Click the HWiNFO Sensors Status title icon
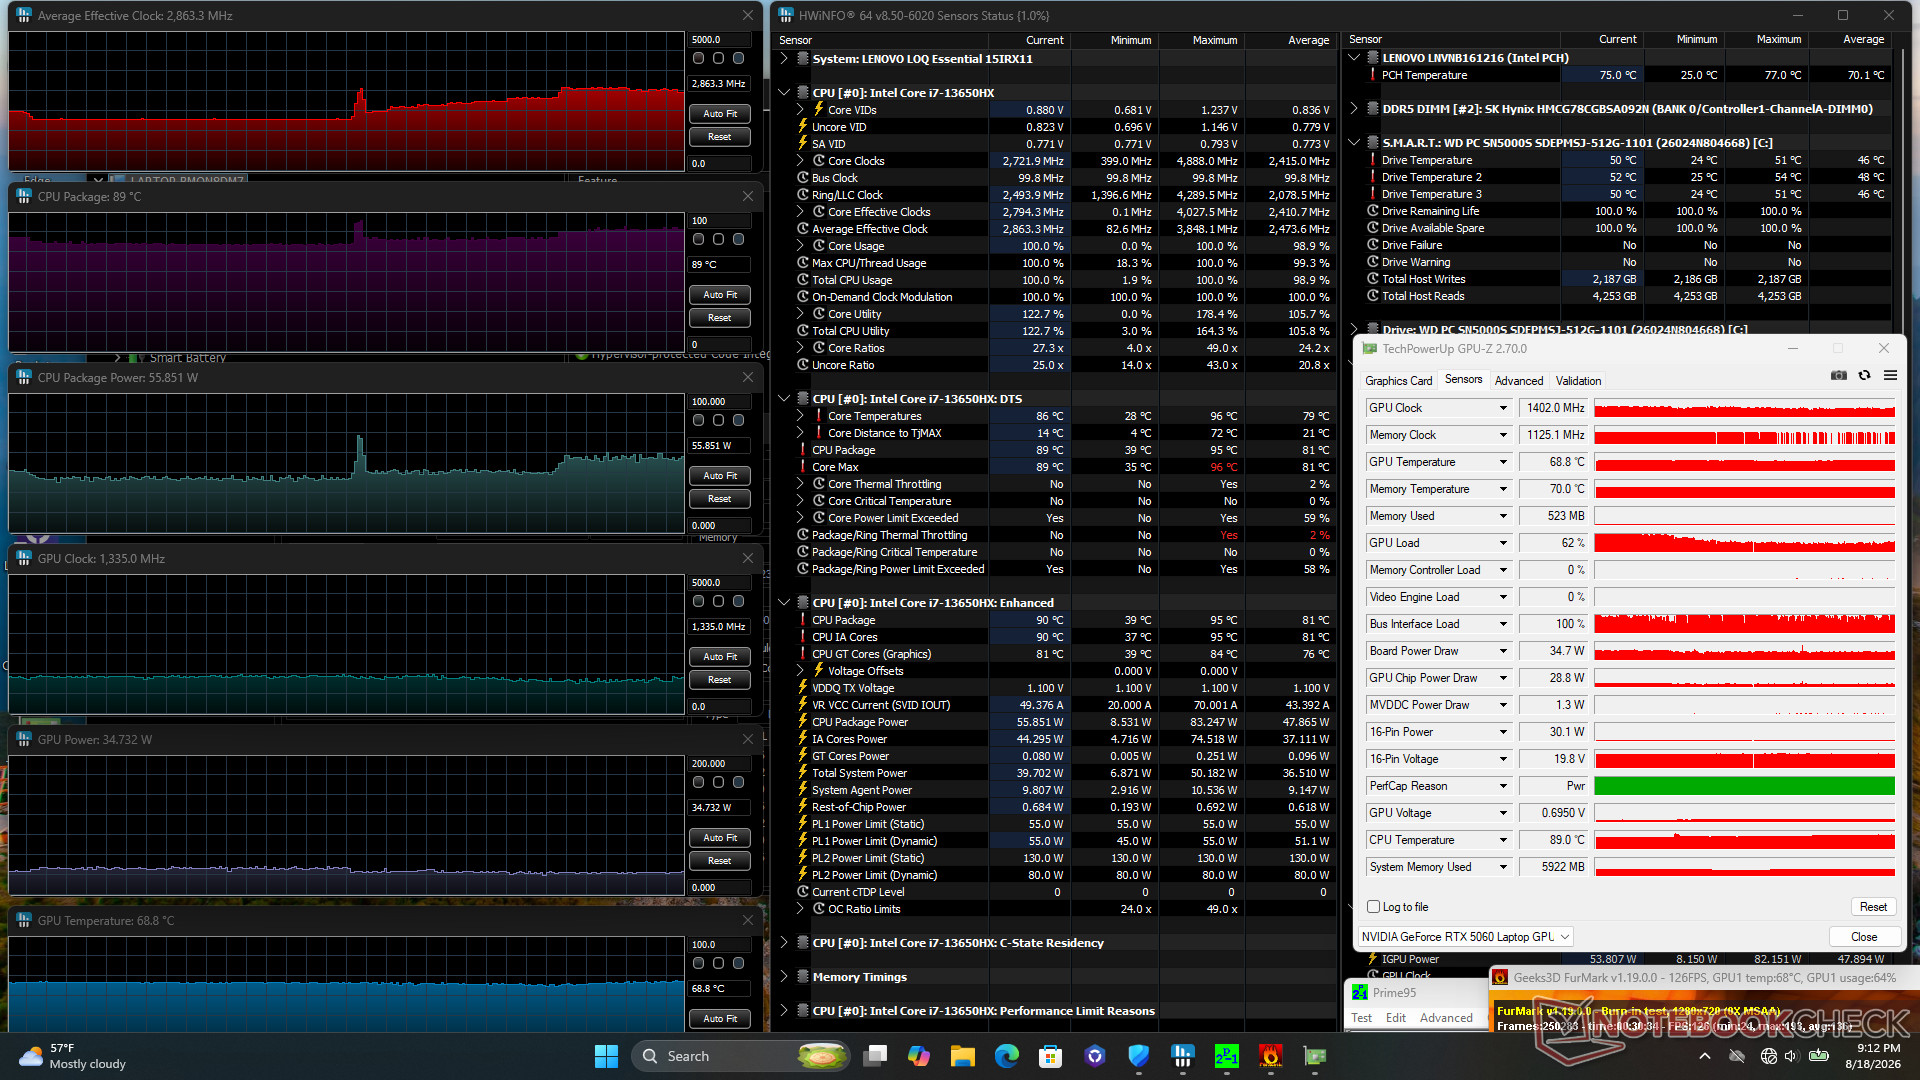 (x=786, y=16)
